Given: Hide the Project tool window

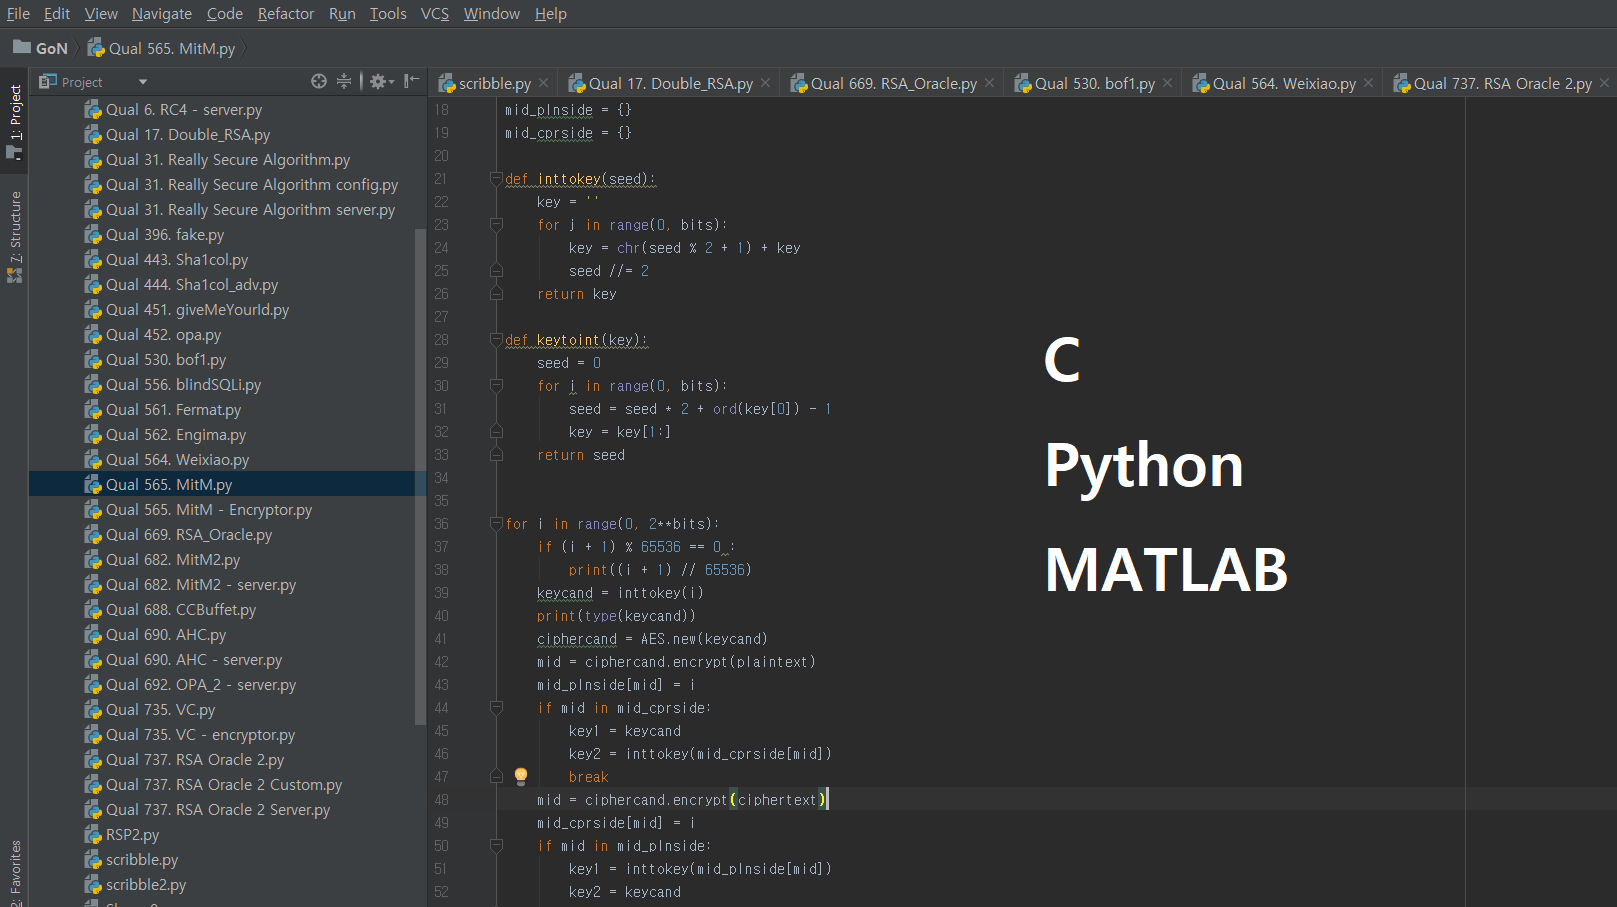Looking at the screenshot, I should tap(411, 81).
